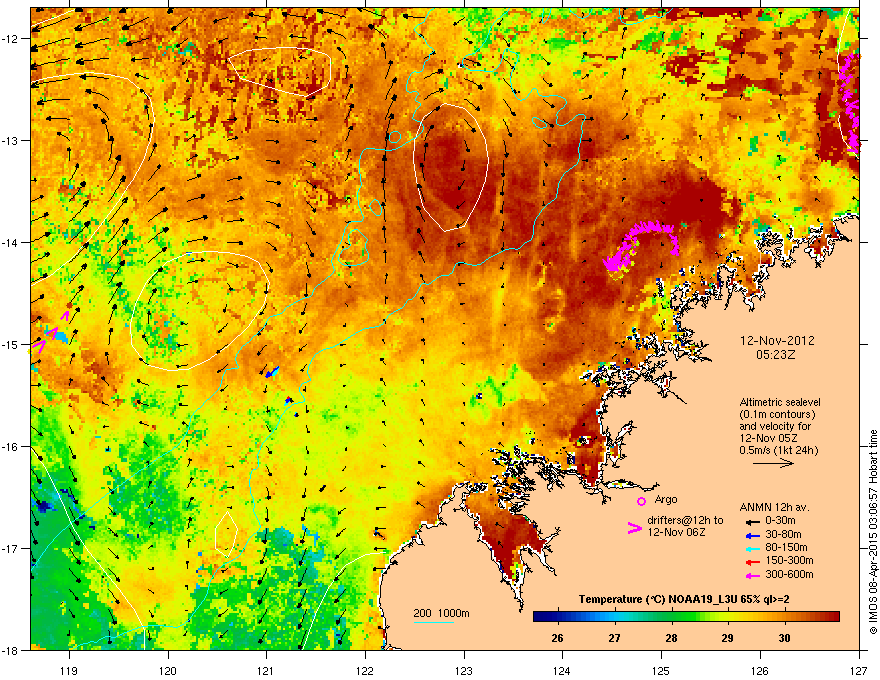The image size is (880, 680).
Task: Click the magenta drifters chevron legend symbol
Action: pyautogui.click(x=634, y=528)
